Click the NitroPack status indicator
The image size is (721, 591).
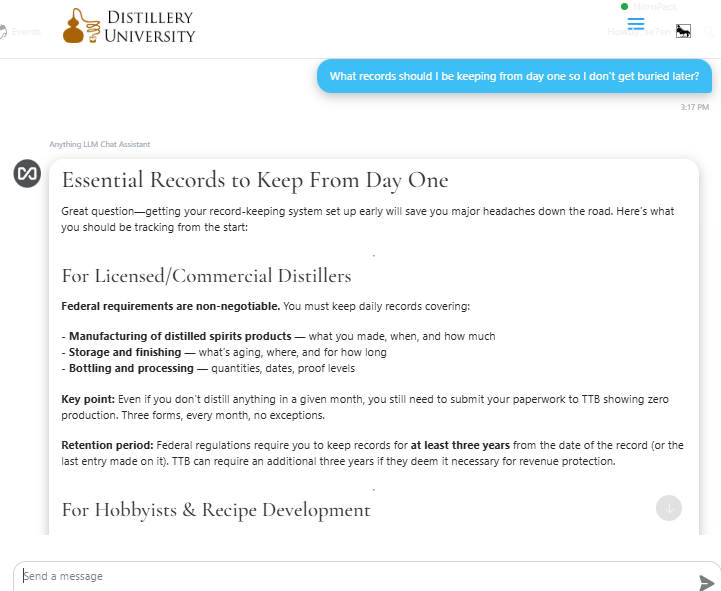pos(649,6)
